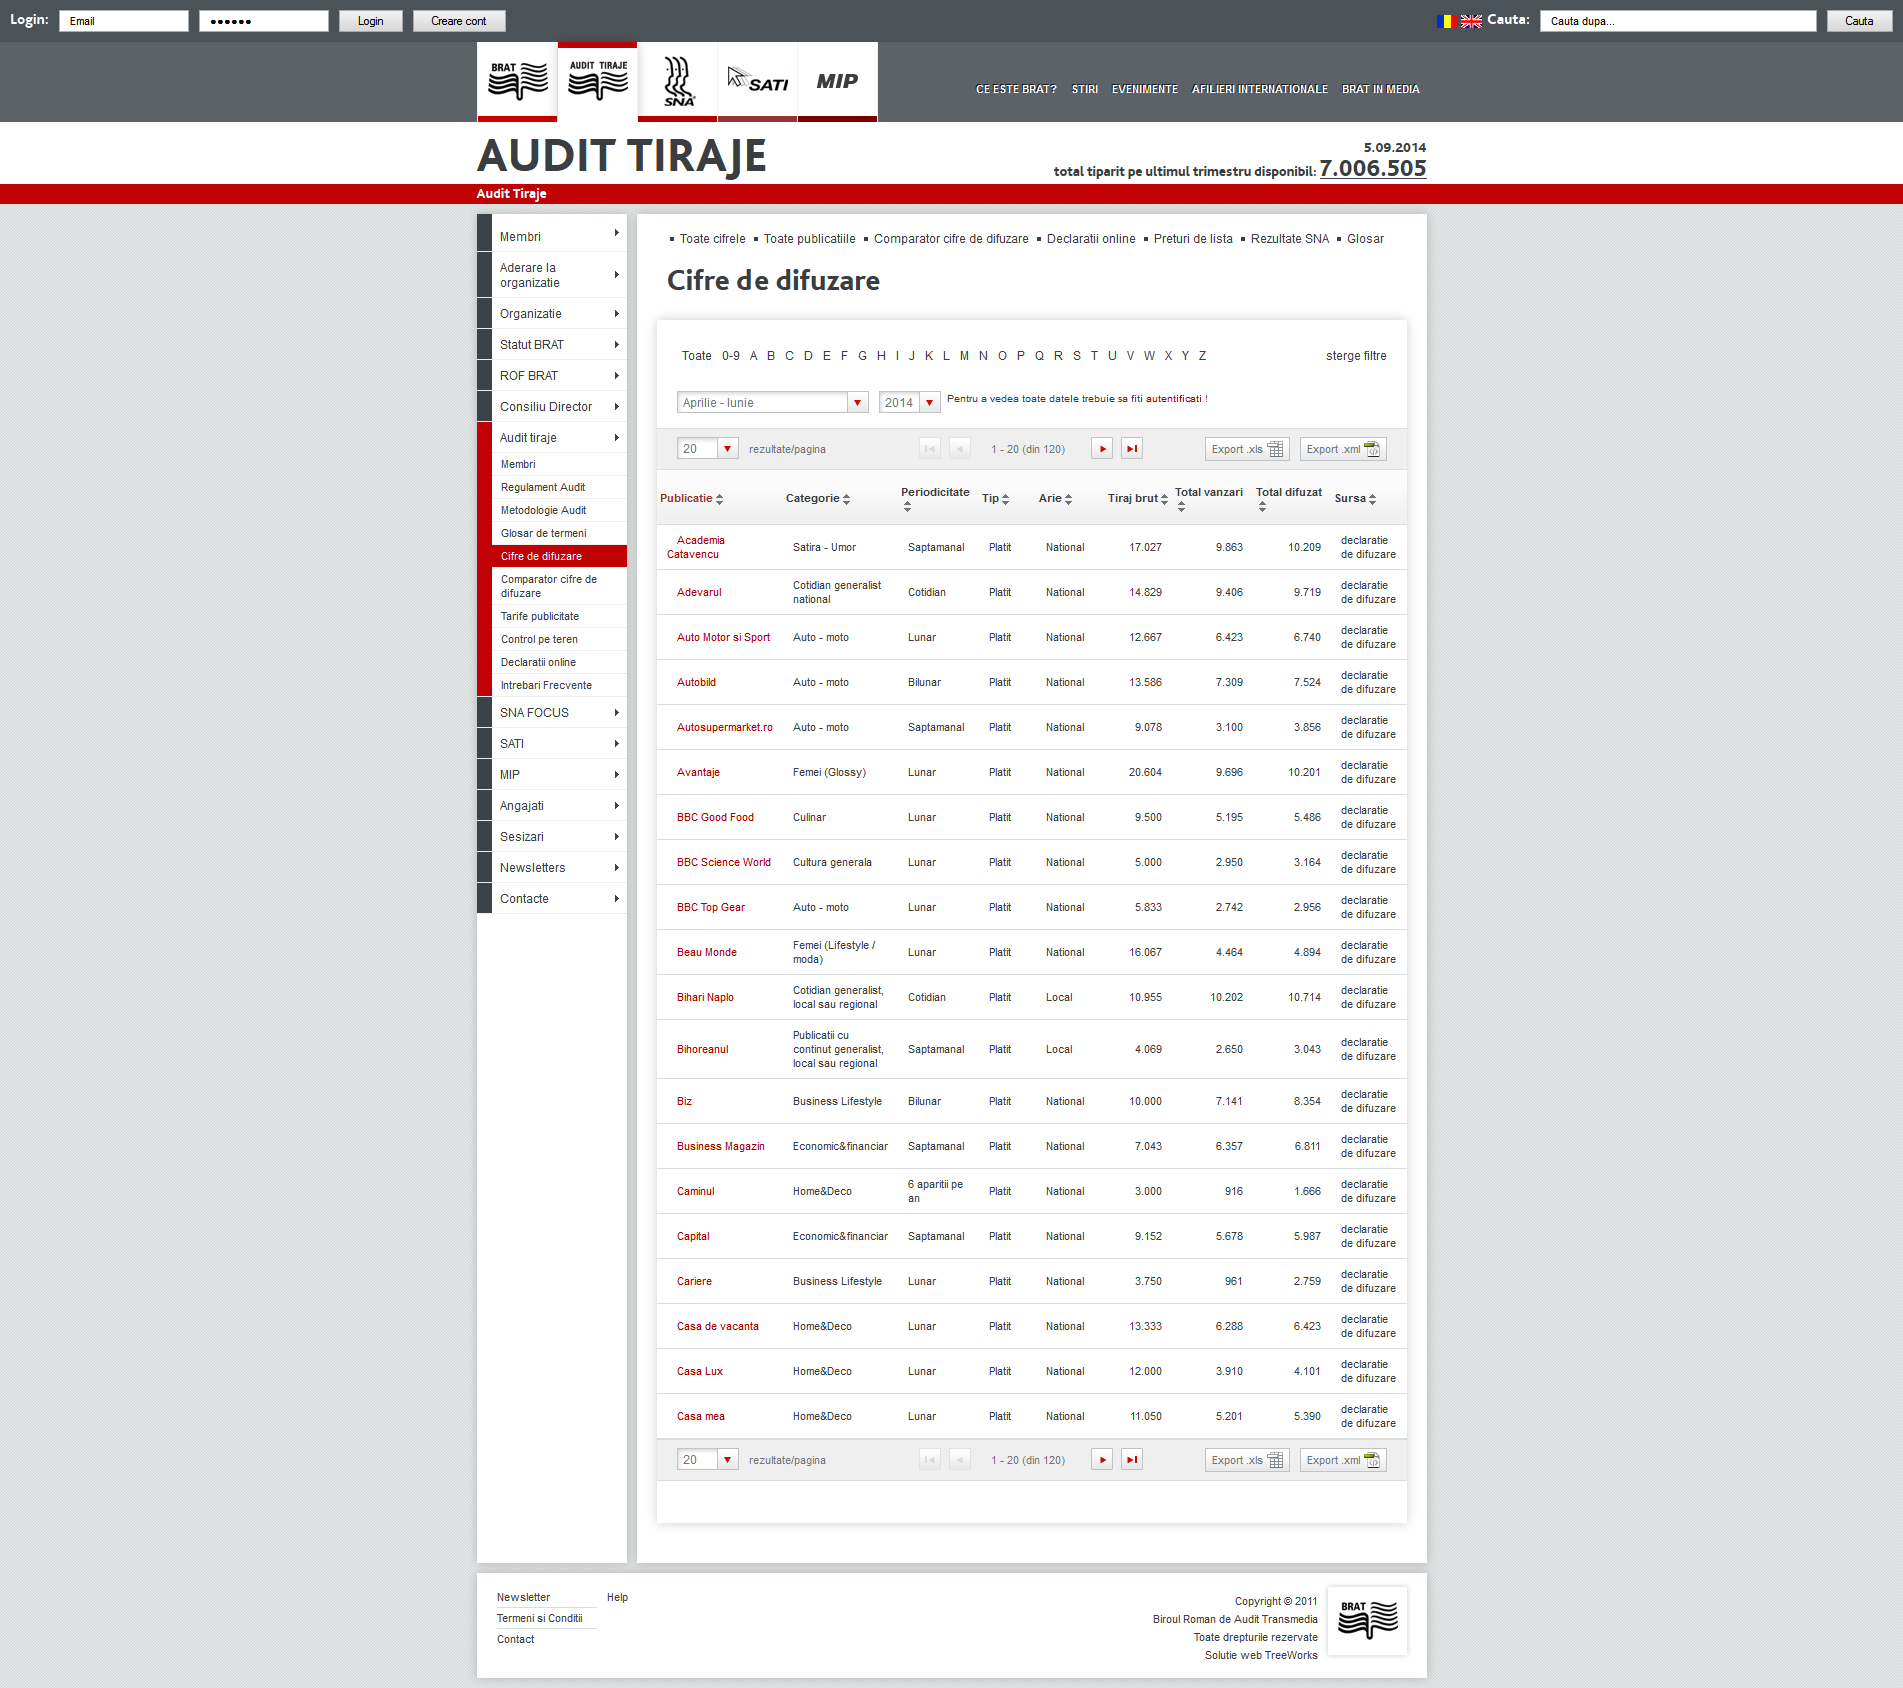Open the MIP logo tab
Image resolution: width=1903 pixels, height=1688 pixels.
[x=837, y=81]
